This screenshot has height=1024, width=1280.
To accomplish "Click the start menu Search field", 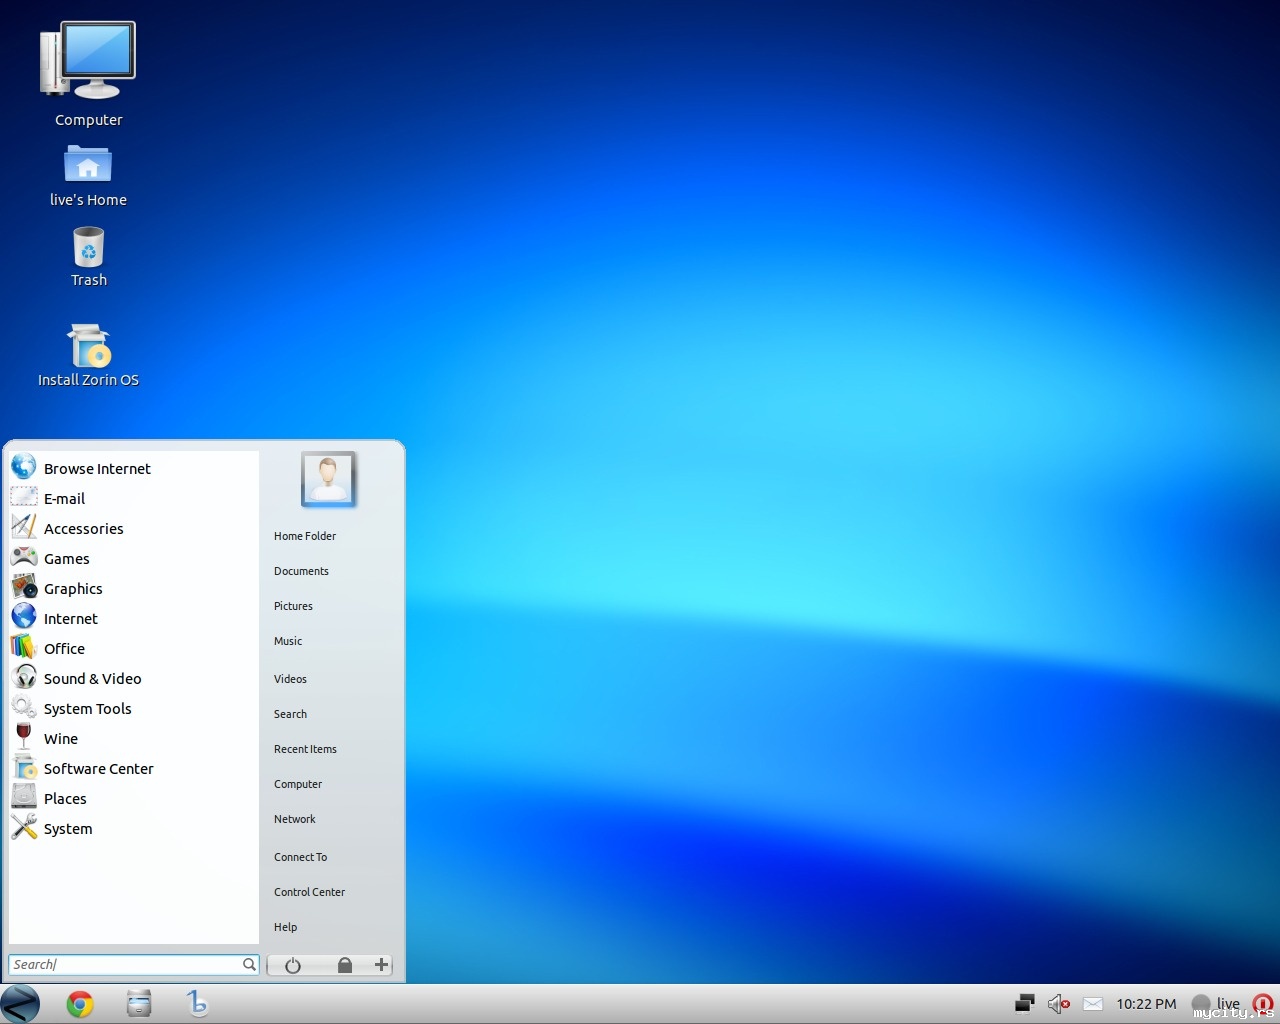I will tap(125, 965).
